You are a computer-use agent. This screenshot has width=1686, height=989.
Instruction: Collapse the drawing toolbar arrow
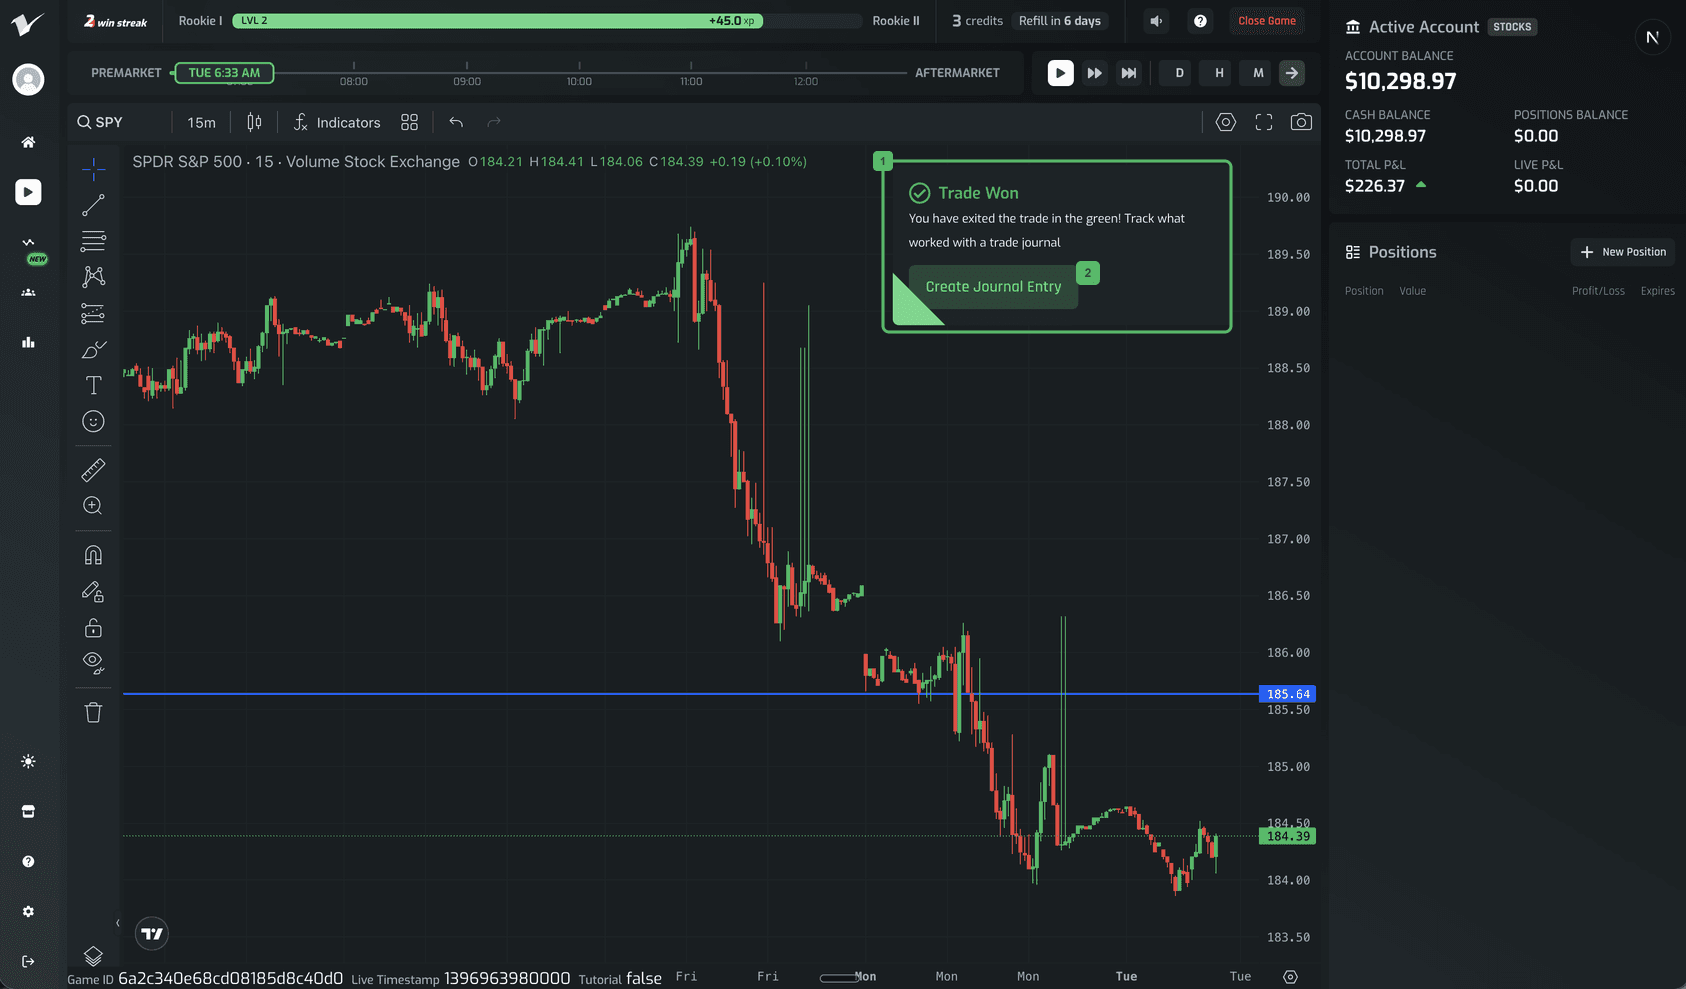point(117,923)
